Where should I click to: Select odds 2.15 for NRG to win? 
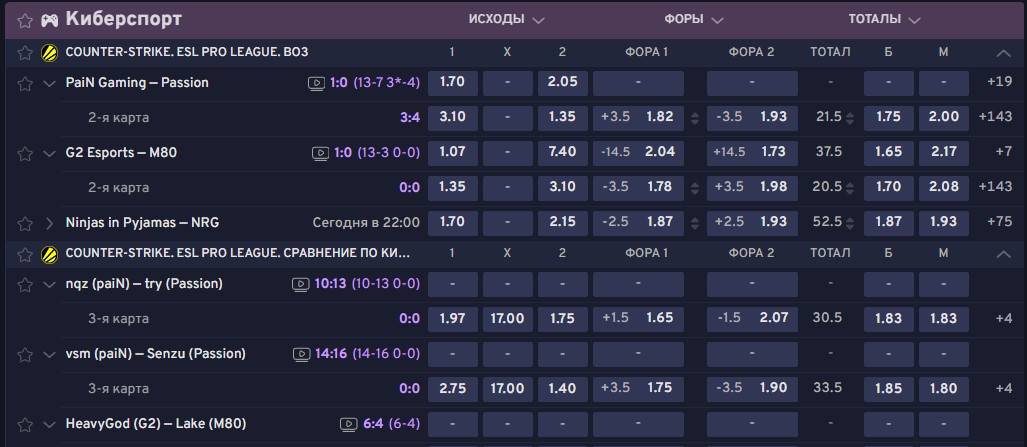pos(562,222)
